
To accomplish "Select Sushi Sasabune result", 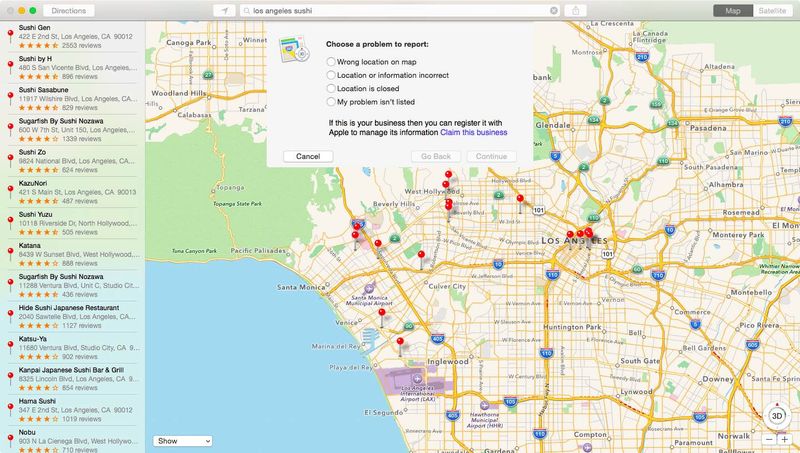I will (x=72, y=98).
